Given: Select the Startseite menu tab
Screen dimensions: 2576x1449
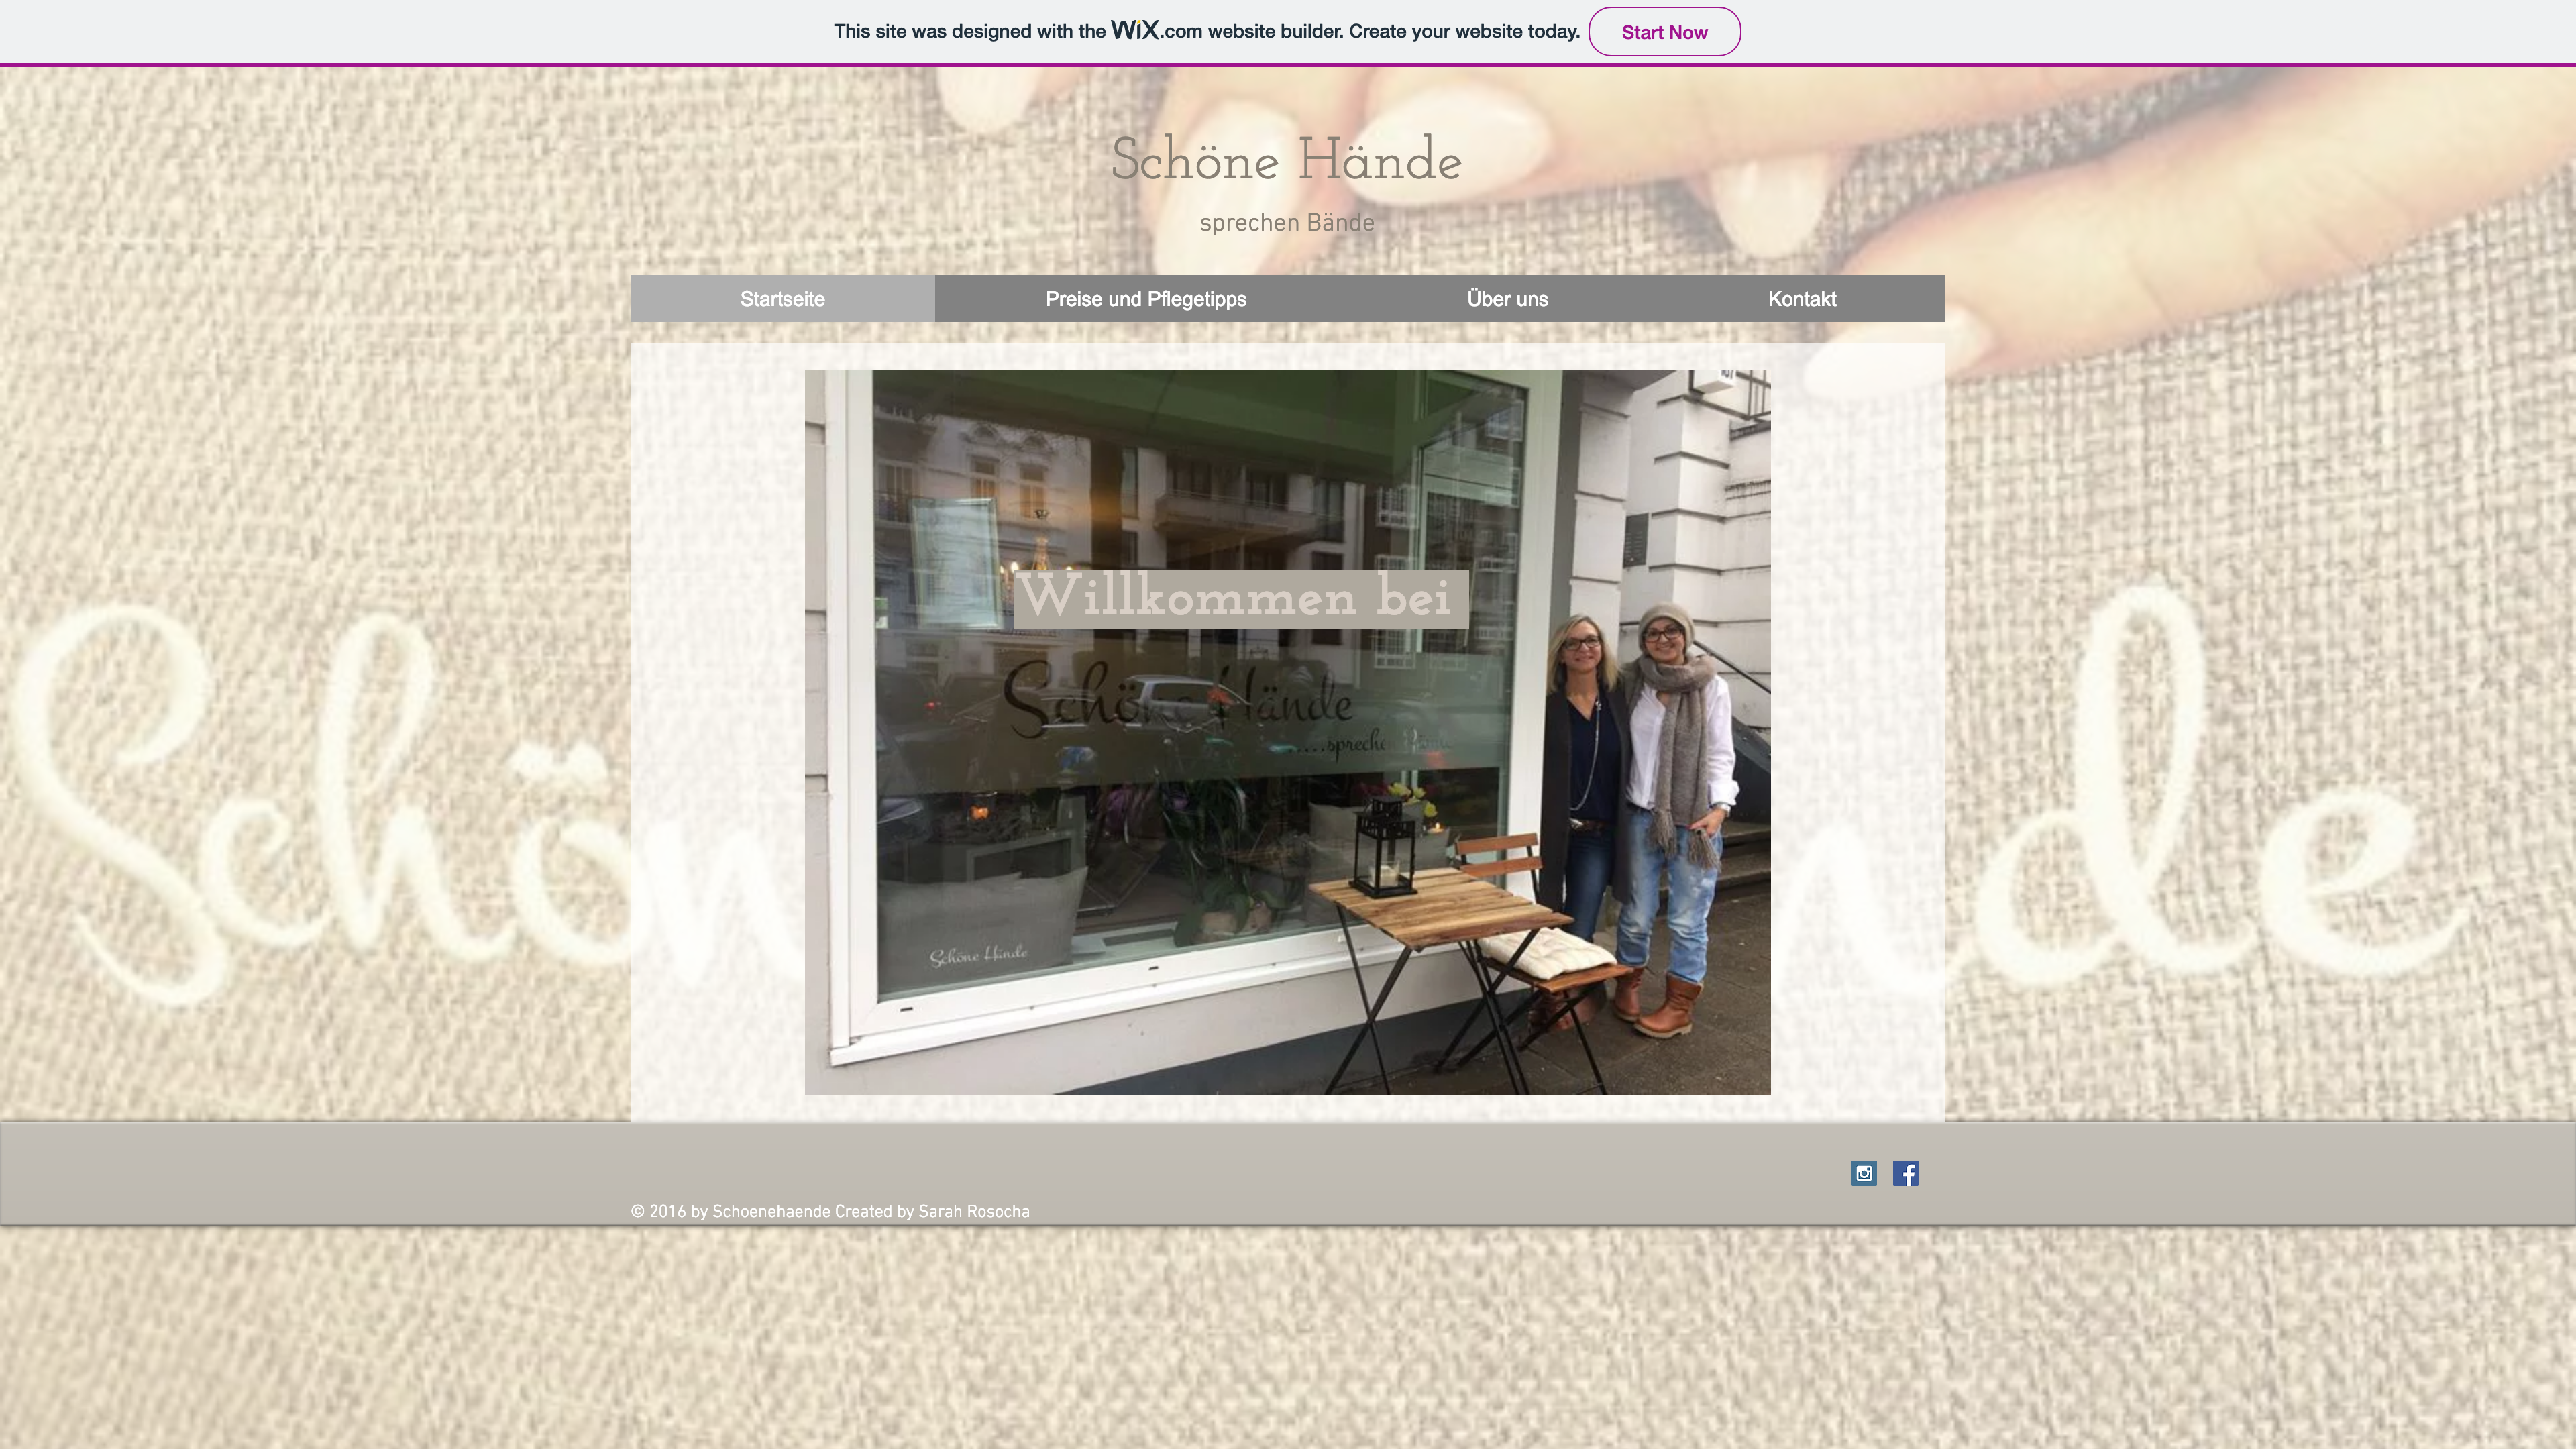Looking at the screenshot, I should [782, 299].
